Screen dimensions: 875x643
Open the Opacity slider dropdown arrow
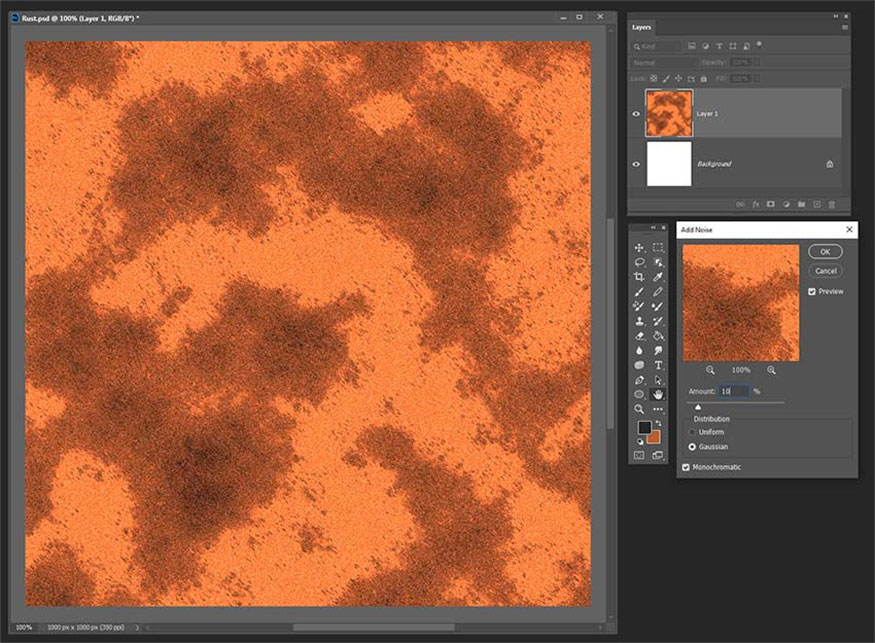point(757,63)
